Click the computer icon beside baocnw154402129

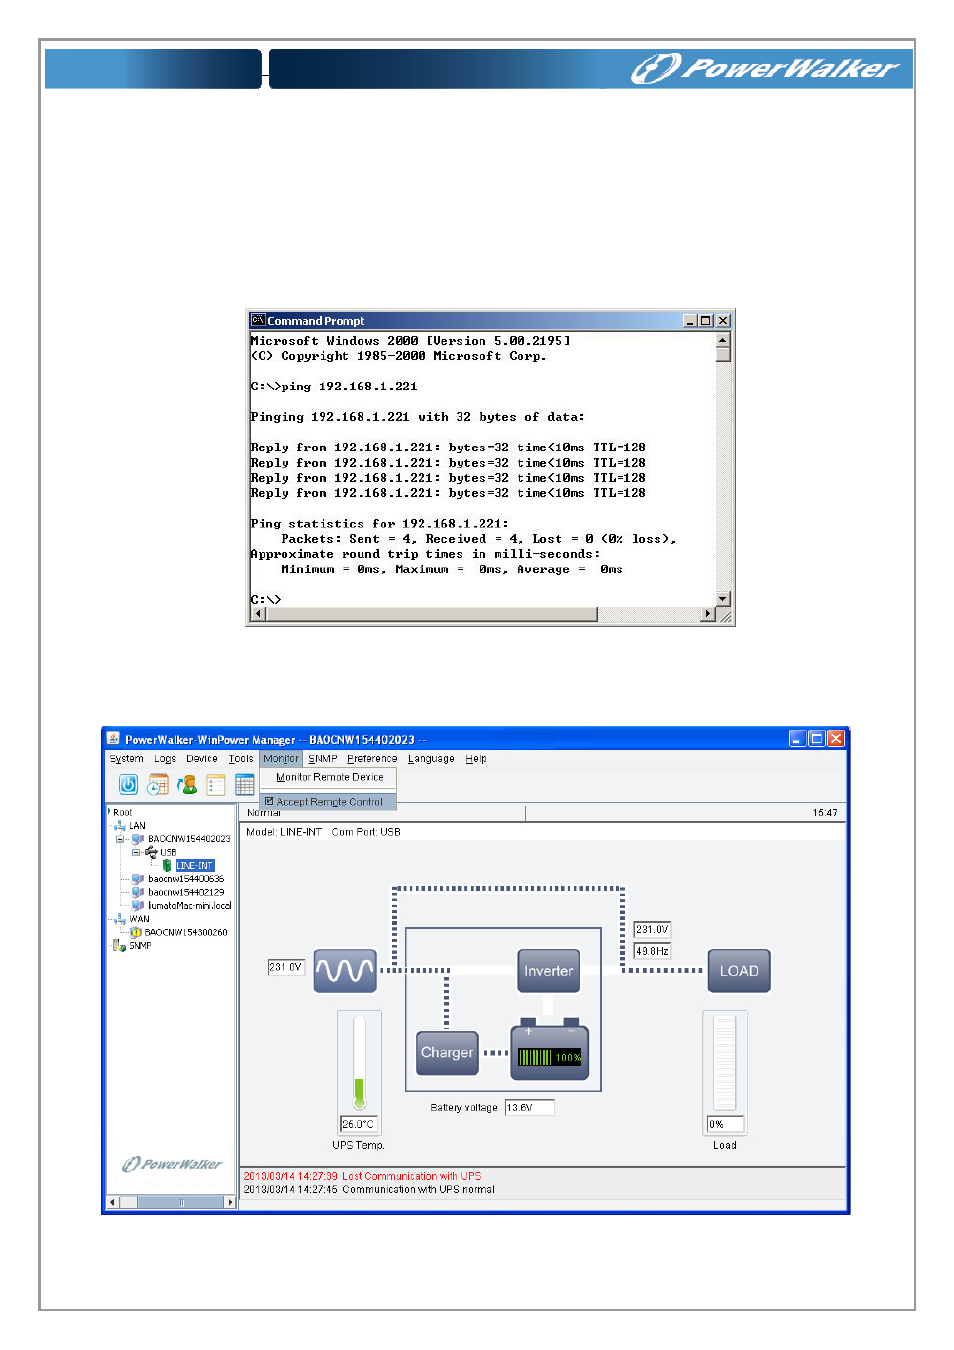[x=138, y=892]
